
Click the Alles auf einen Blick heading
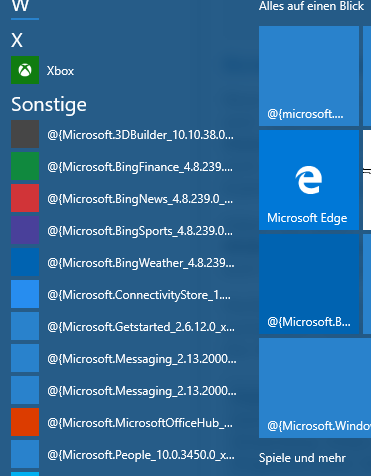pos(311,6)
